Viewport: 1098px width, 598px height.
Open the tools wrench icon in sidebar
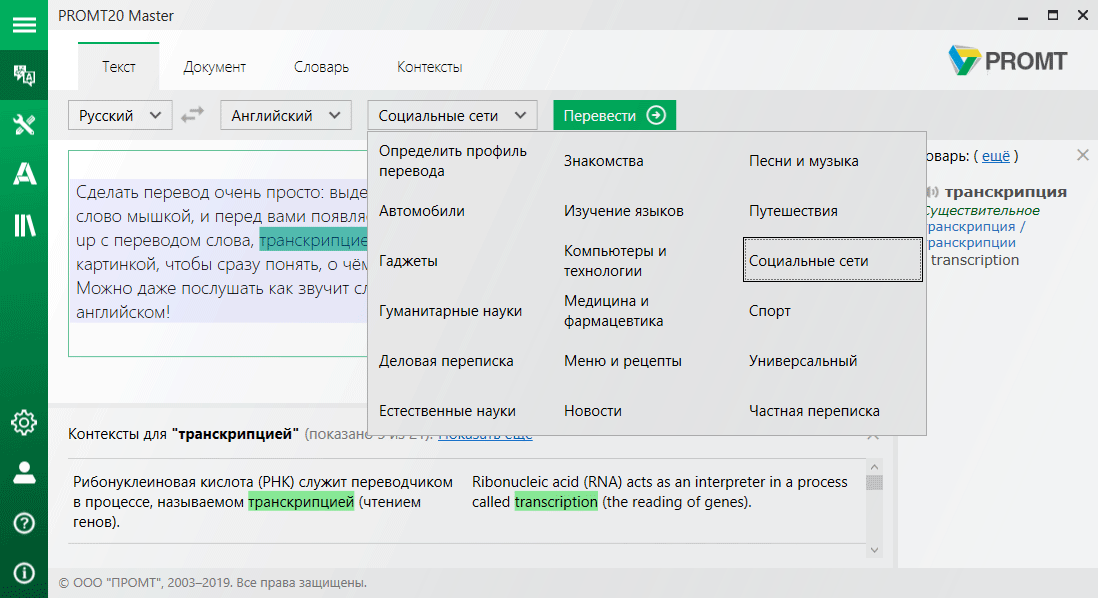pyautogui.click(x=24, y=125)
